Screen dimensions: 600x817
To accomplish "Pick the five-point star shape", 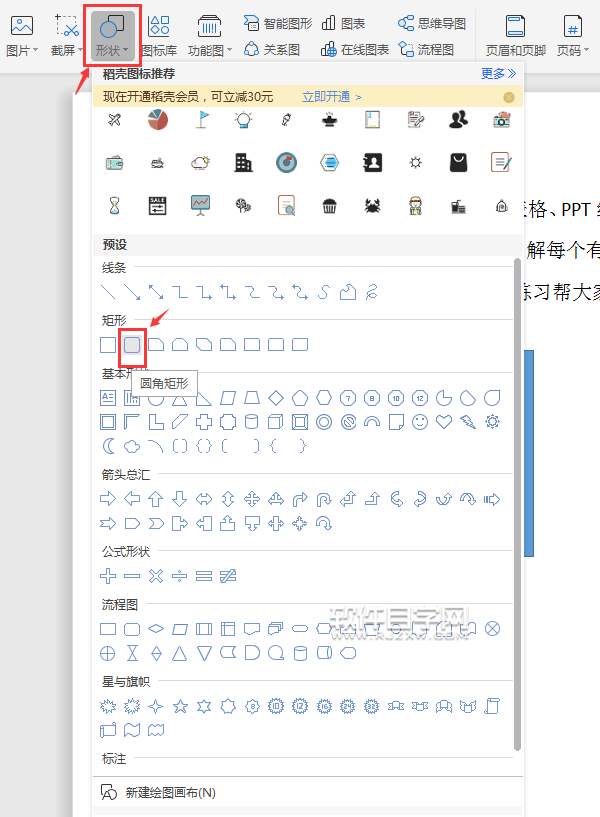I will point(180,706).
